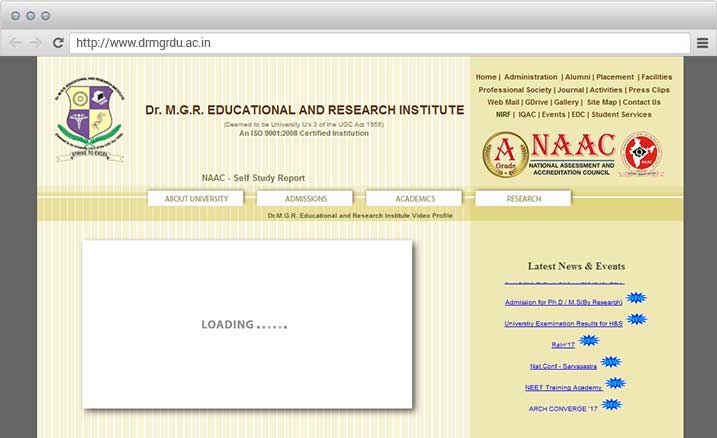Click the NAAC accreditation council logo
The image size is (717, 438).
tap(573, 154)
